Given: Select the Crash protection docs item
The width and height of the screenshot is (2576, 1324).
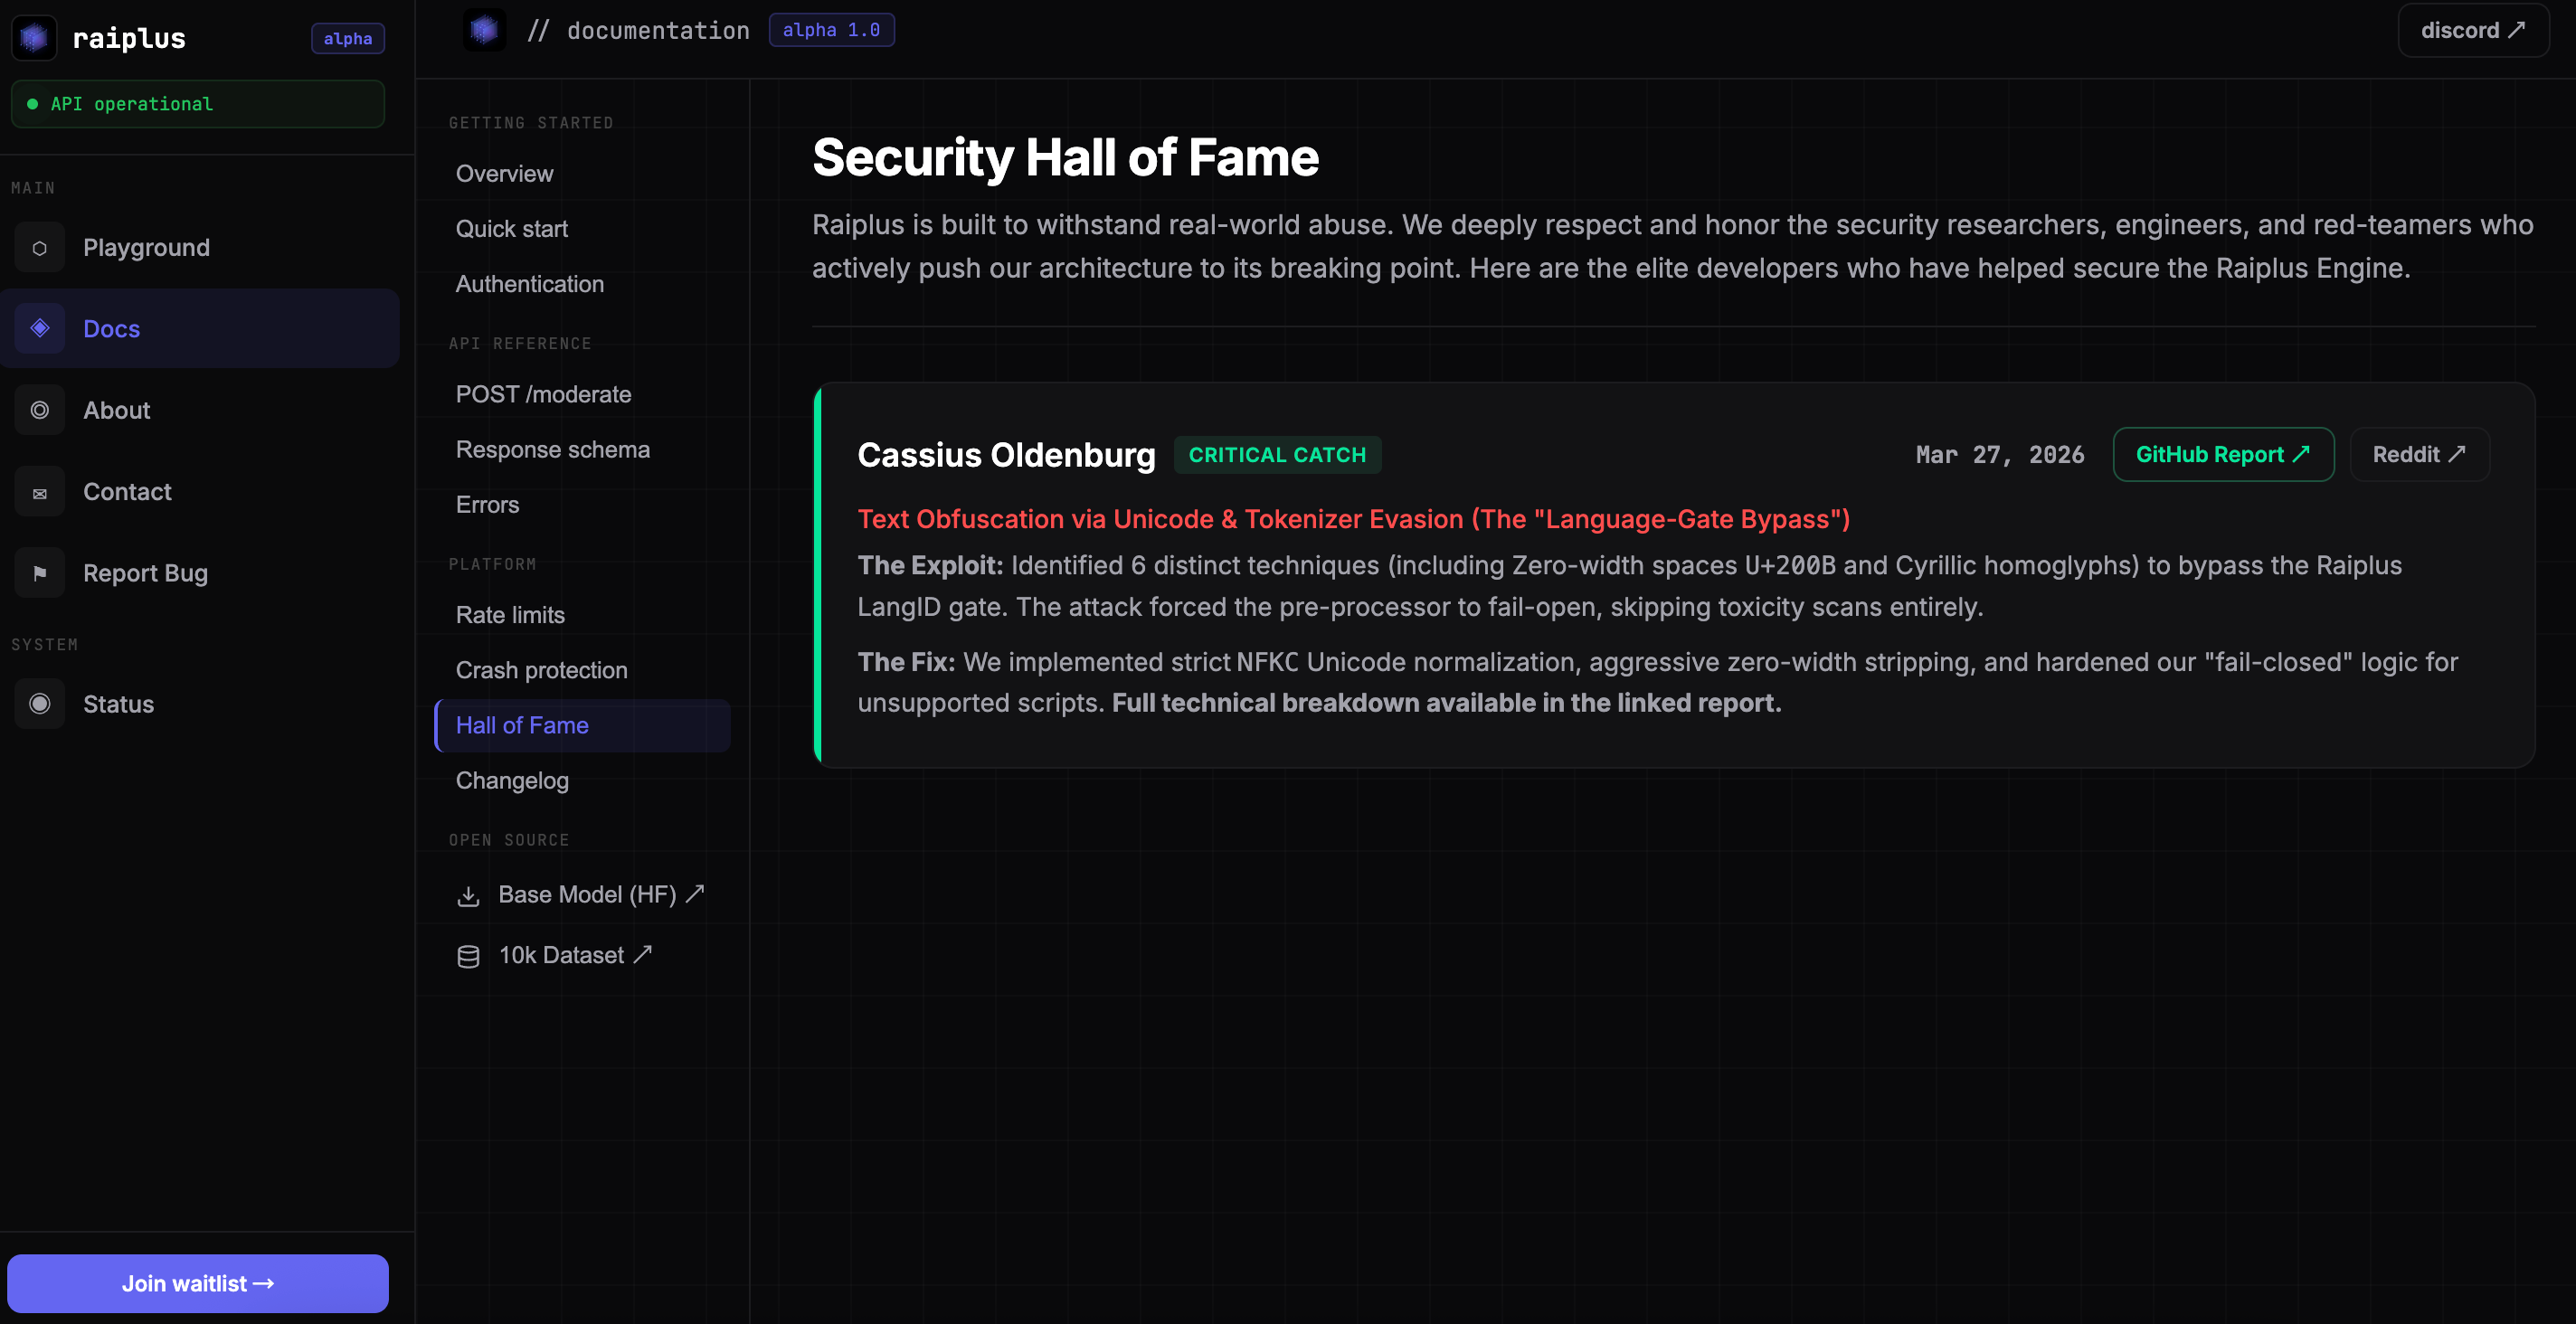Looking at the screenshot, I should [541, 670].
